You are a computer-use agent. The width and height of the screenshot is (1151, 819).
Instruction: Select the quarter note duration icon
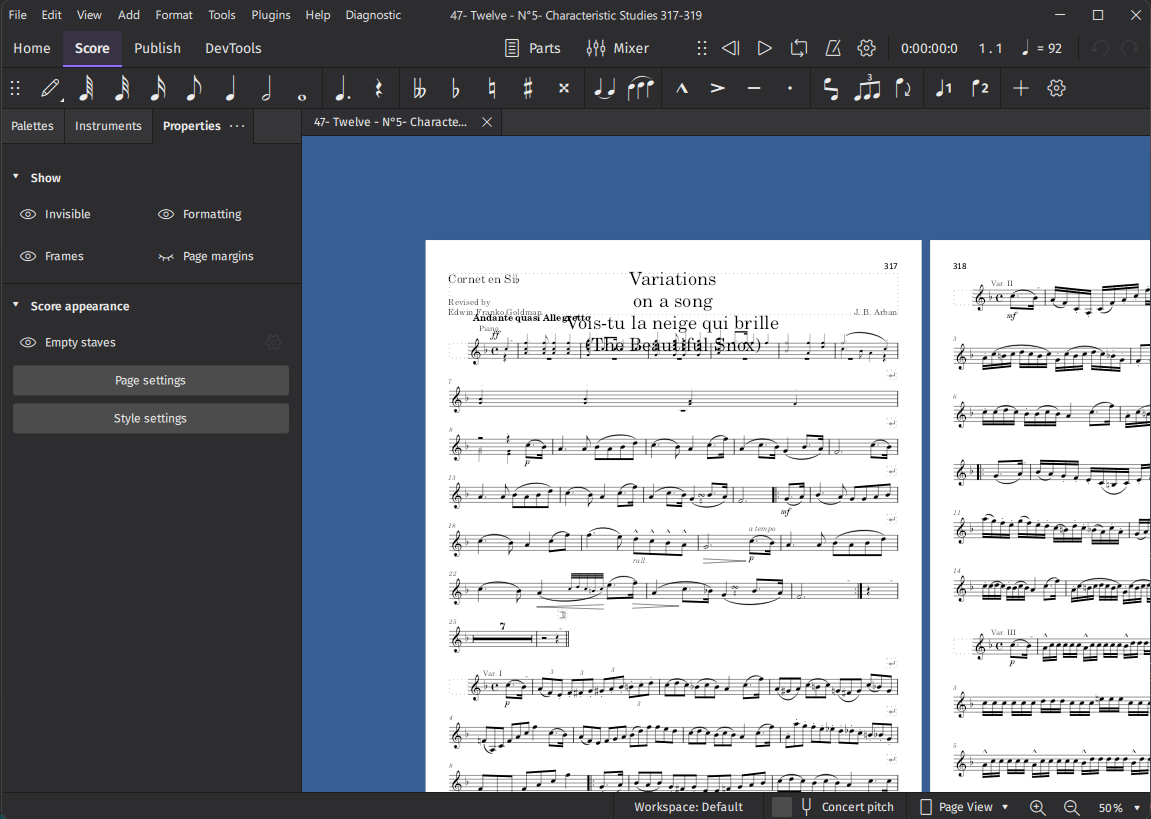pos(230,88)
